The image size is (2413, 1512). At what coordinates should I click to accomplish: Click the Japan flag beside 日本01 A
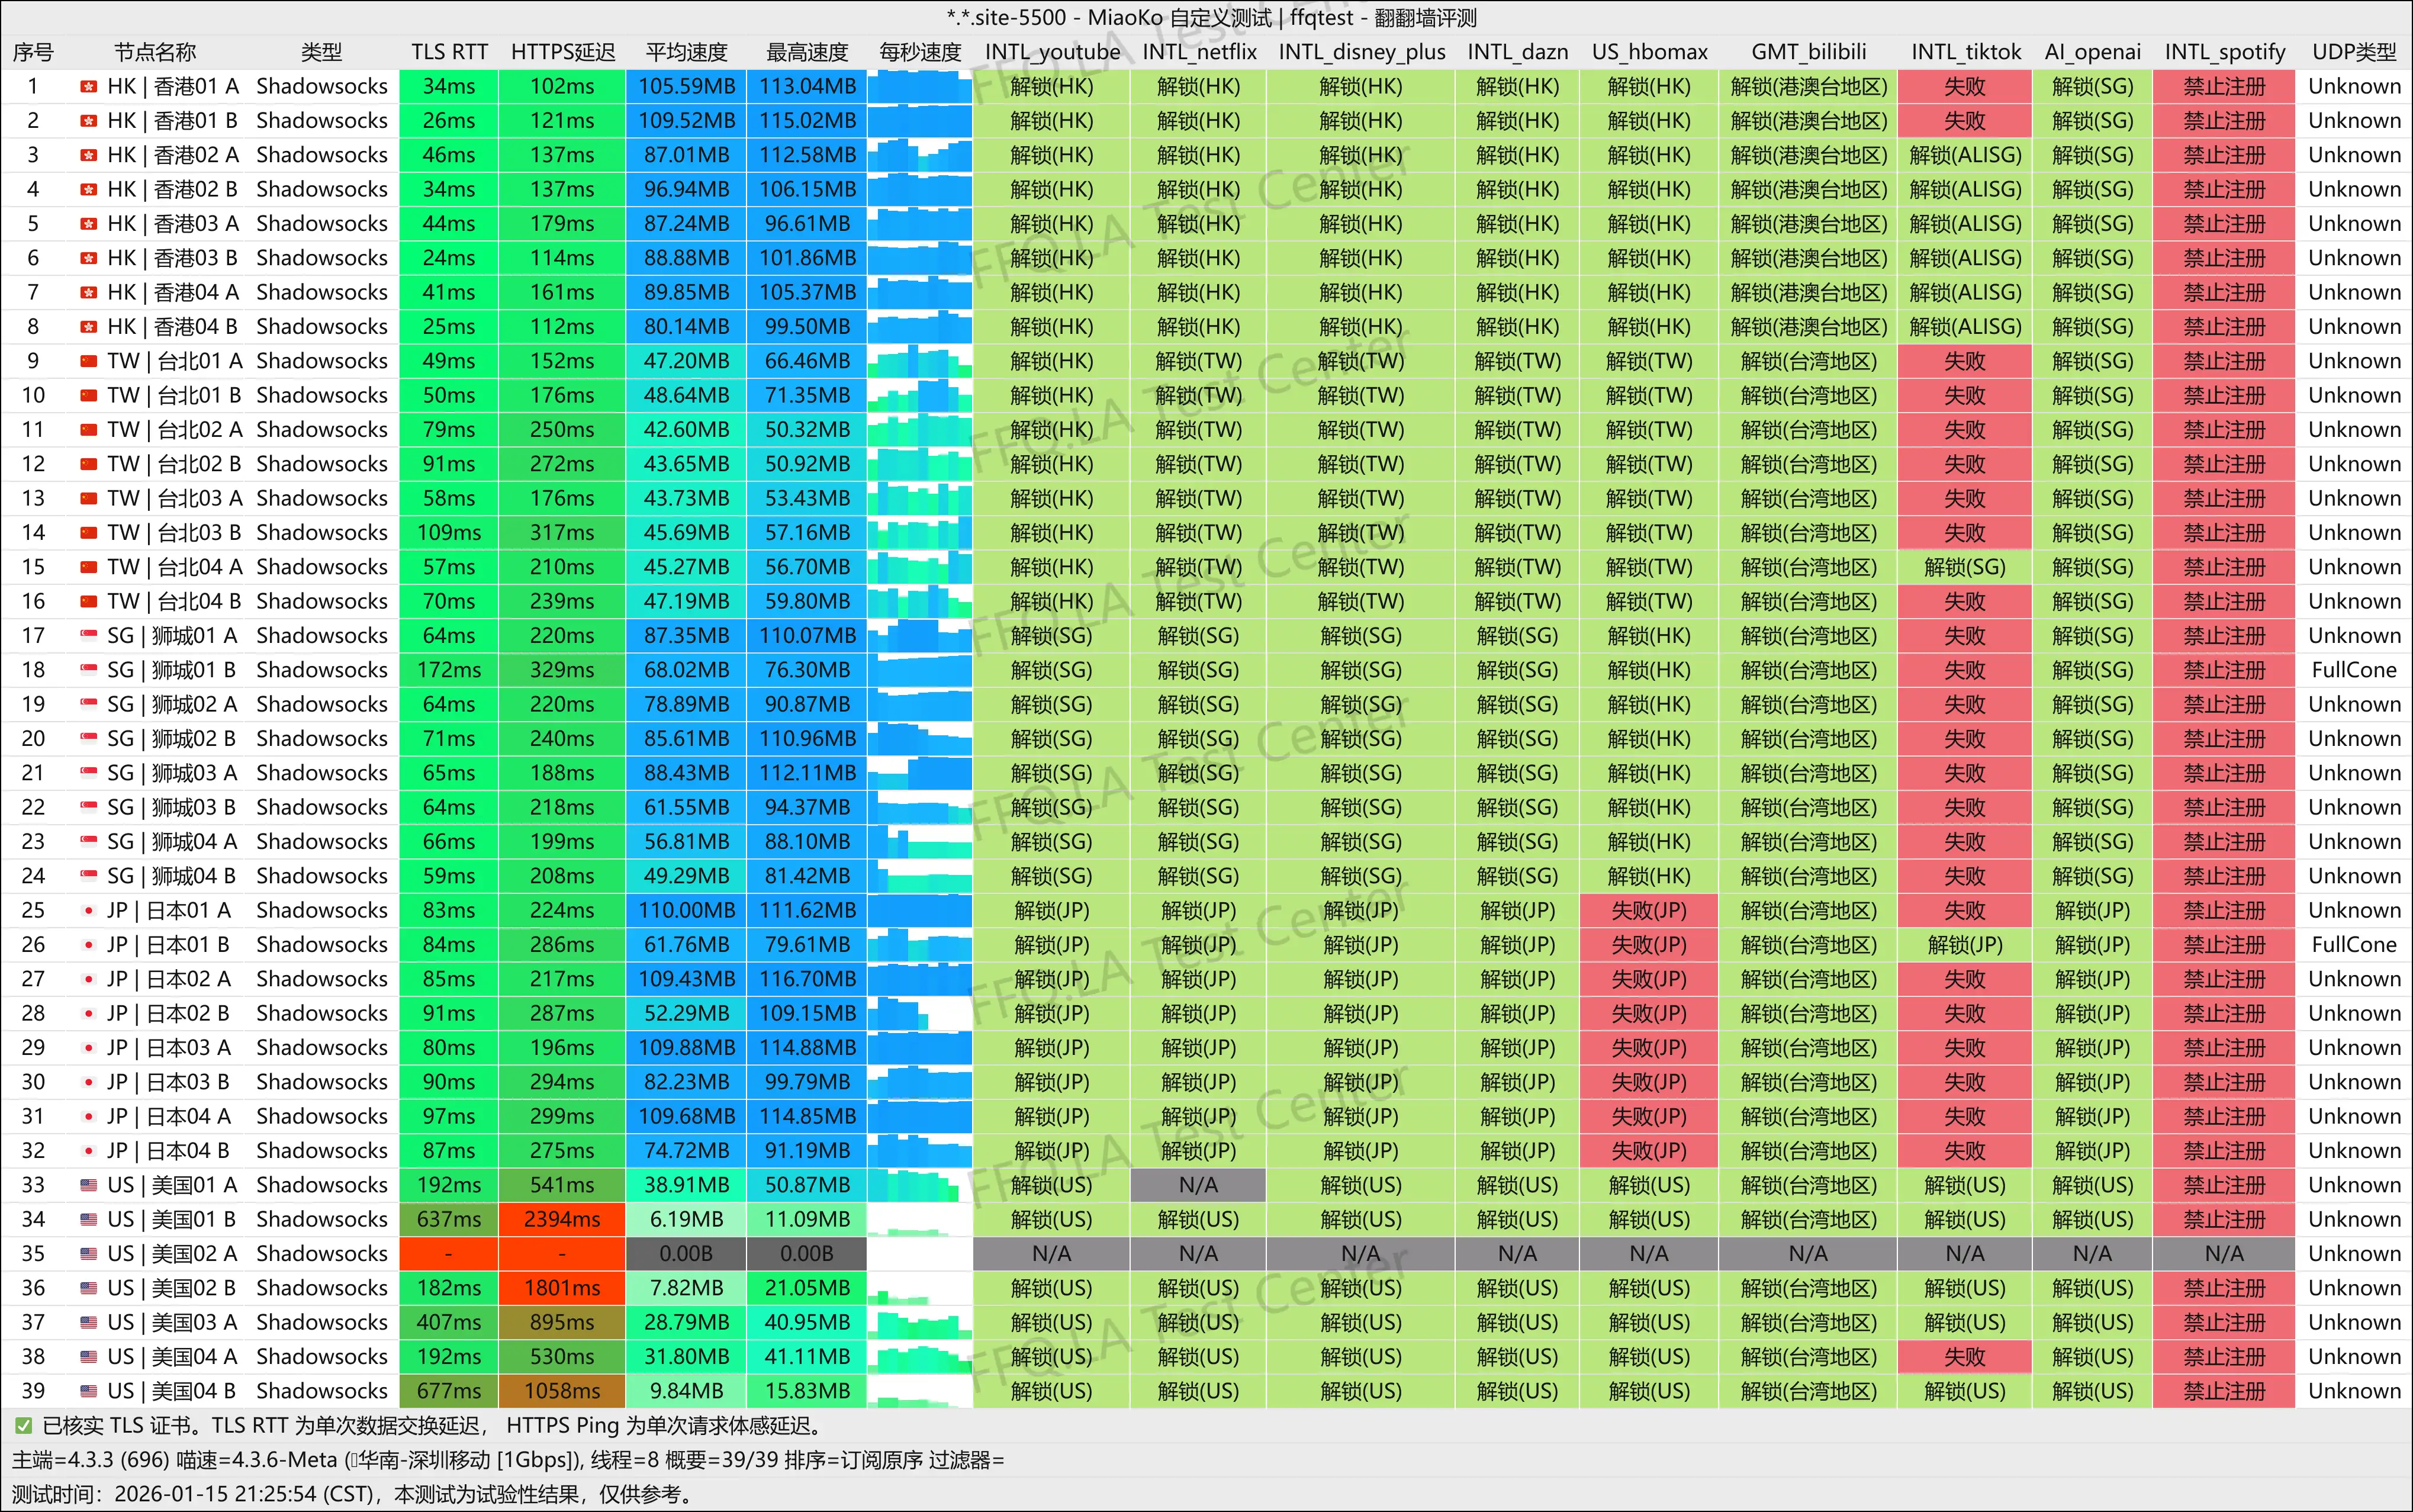88,911
